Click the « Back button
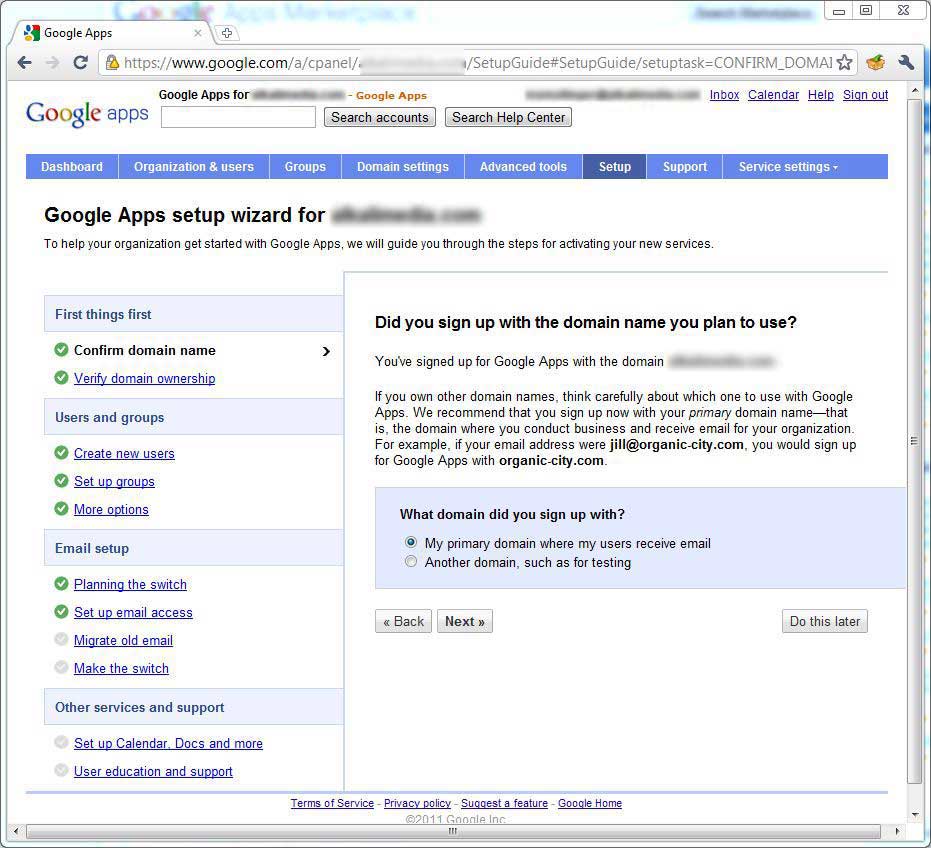This screenshot has height=848, width=931. [x=403, y=621]
